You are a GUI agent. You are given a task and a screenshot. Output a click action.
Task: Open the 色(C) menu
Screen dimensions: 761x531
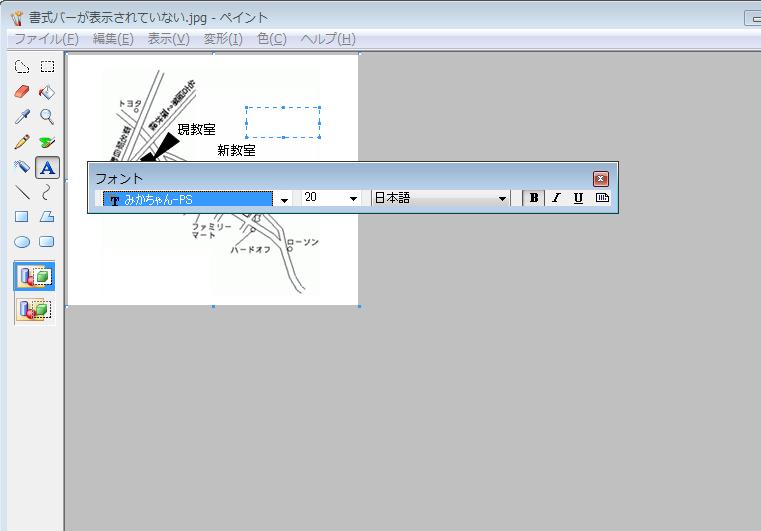pos(272,39)
